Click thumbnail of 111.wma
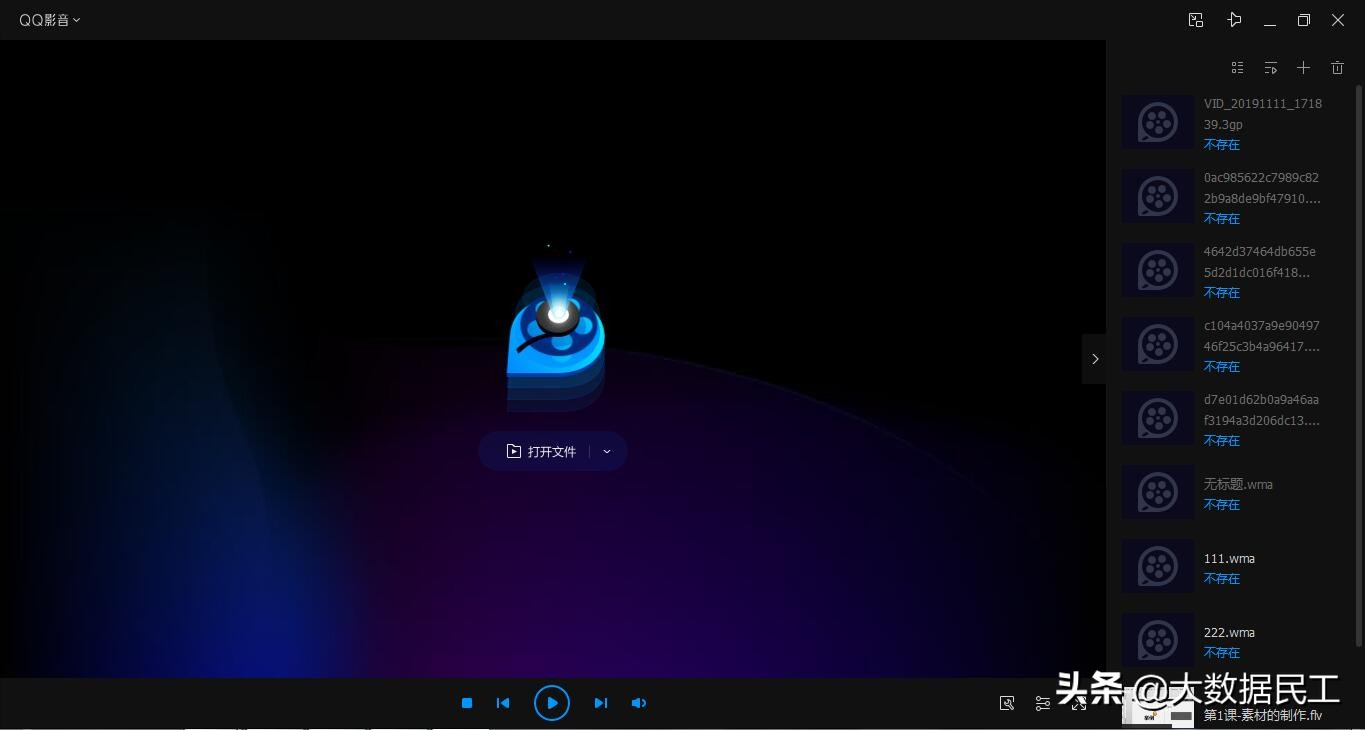 point(1158,566)
